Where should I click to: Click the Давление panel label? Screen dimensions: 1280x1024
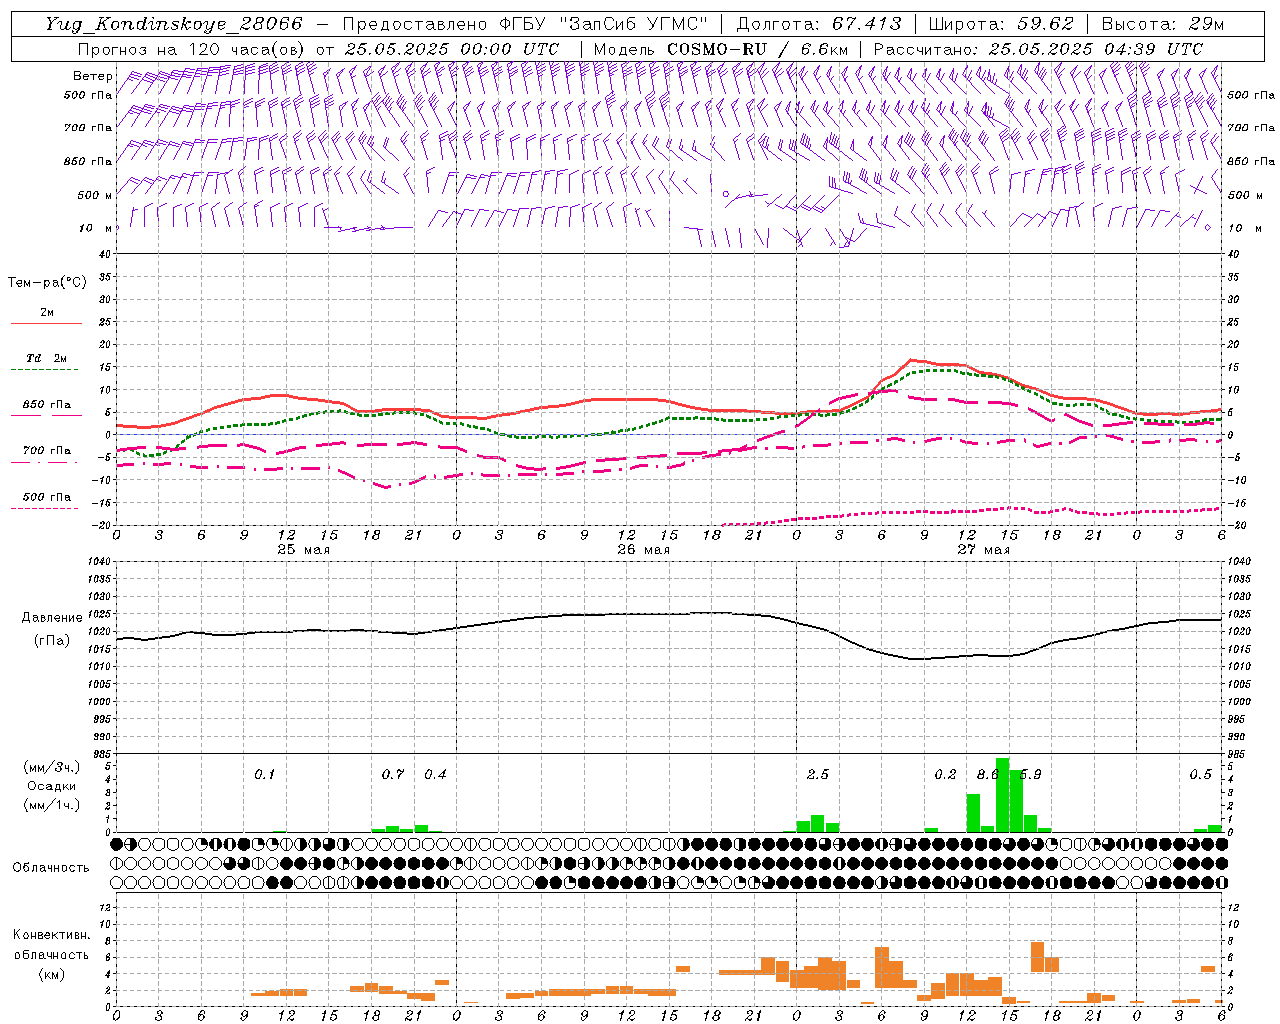52,618
